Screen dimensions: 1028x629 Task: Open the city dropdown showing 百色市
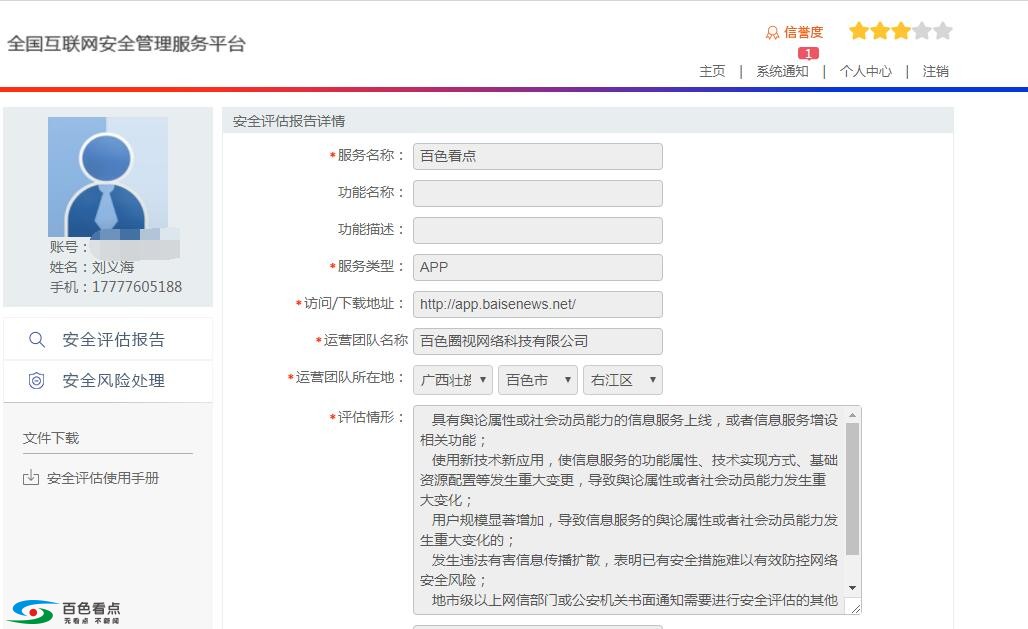(x=538, y=380)
